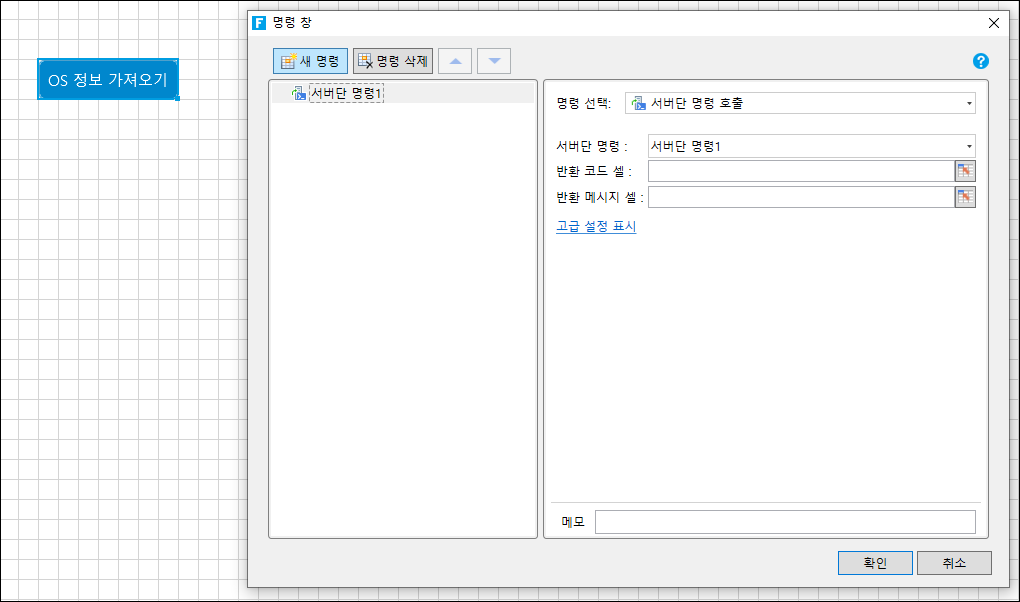Click the empty area of the command list
1020x602 pixels.
[403, 320]
